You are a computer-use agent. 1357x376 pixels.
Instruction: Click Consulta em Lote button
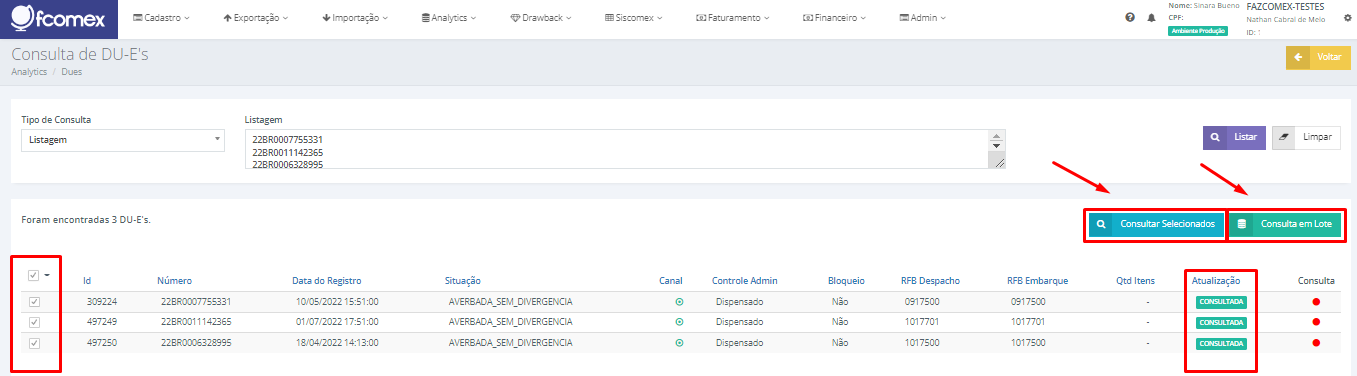point(1285,224)
